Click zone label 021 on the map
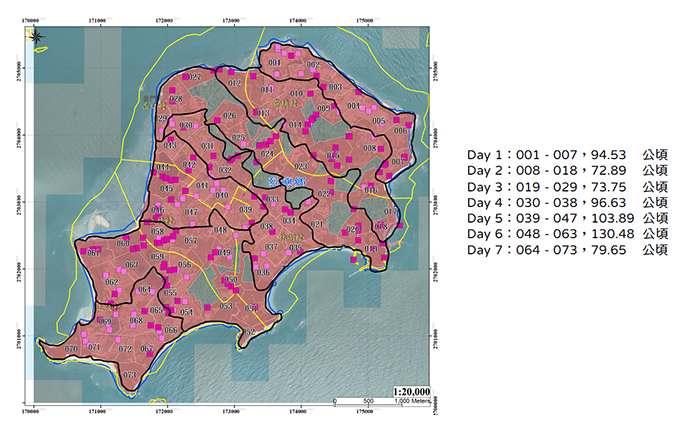Screen dimensions: 700x423 (317, 224)
